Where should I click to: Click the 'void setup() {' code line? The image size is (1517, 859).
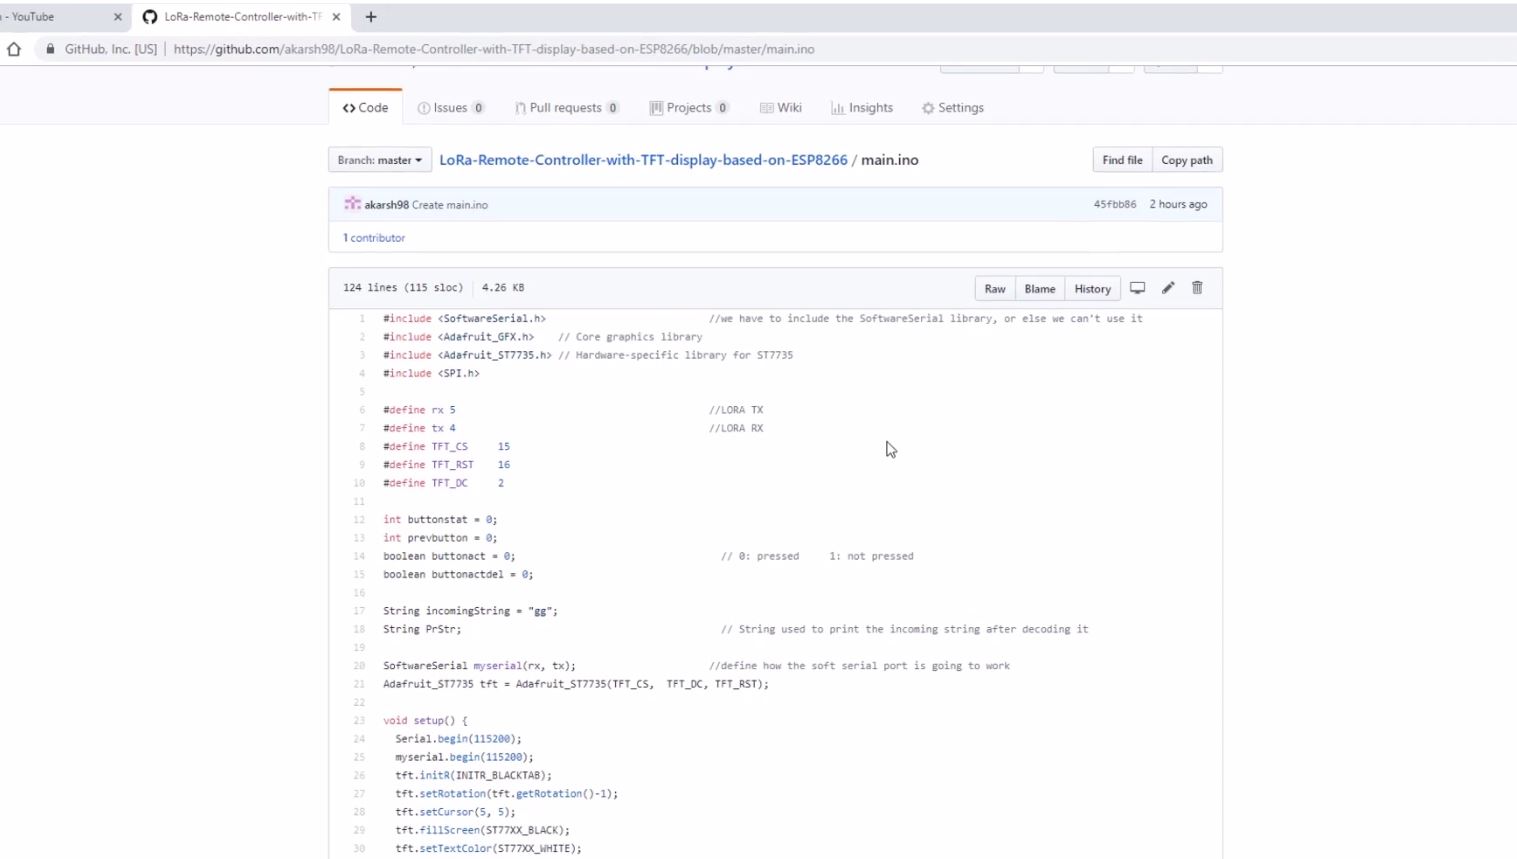[x=425, y=721]
